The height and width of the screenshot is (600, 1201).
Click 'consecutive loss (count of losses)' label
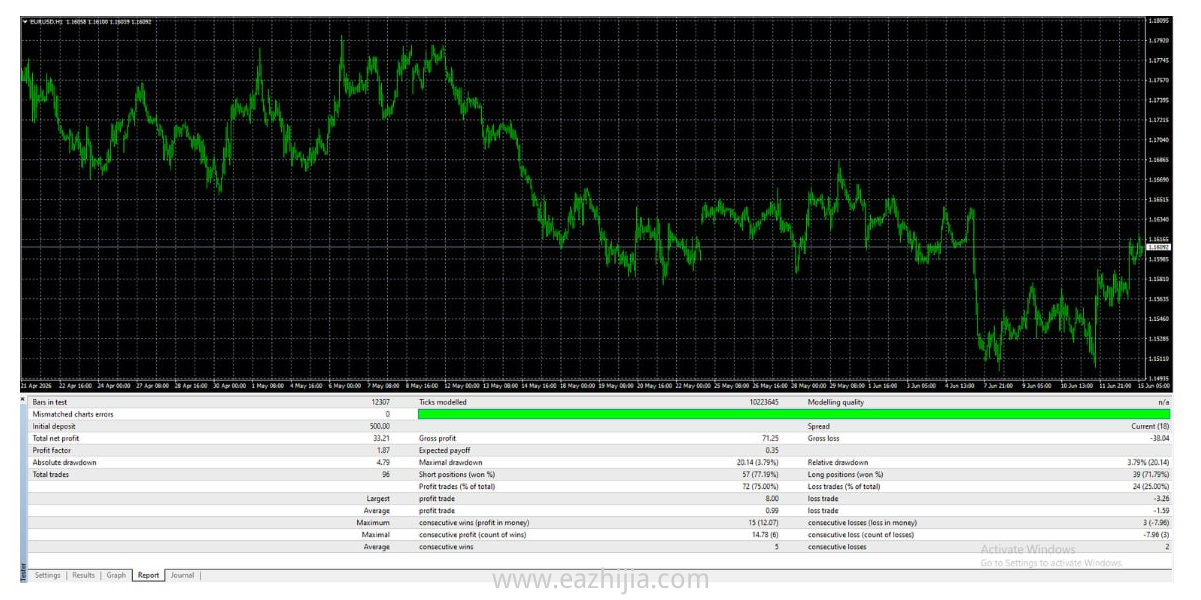point(861,534)
